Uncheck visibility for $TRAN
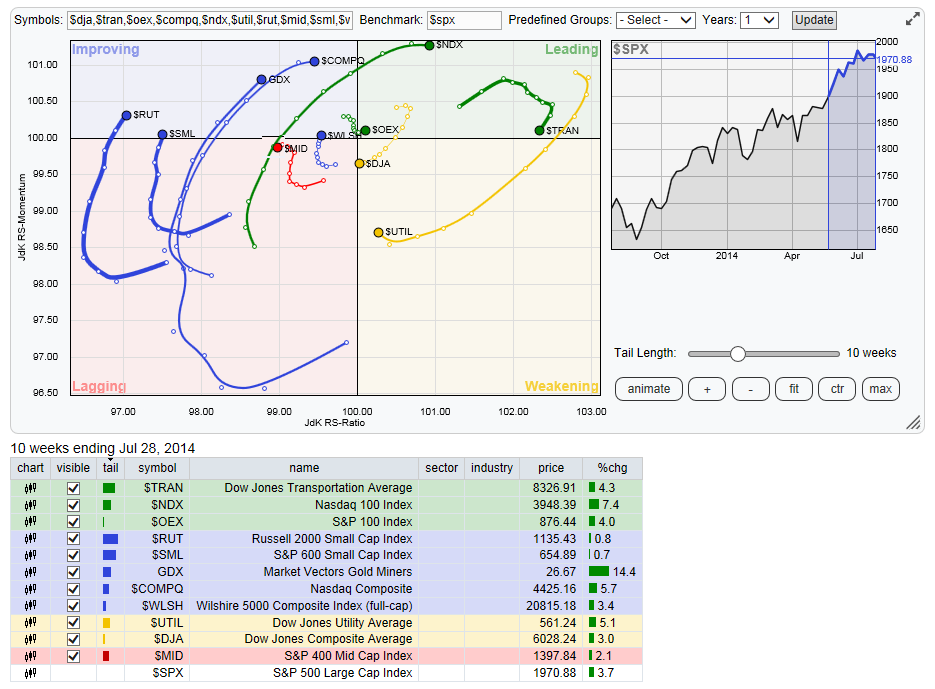This screenshot has height=689, width=935. point(73,488)
